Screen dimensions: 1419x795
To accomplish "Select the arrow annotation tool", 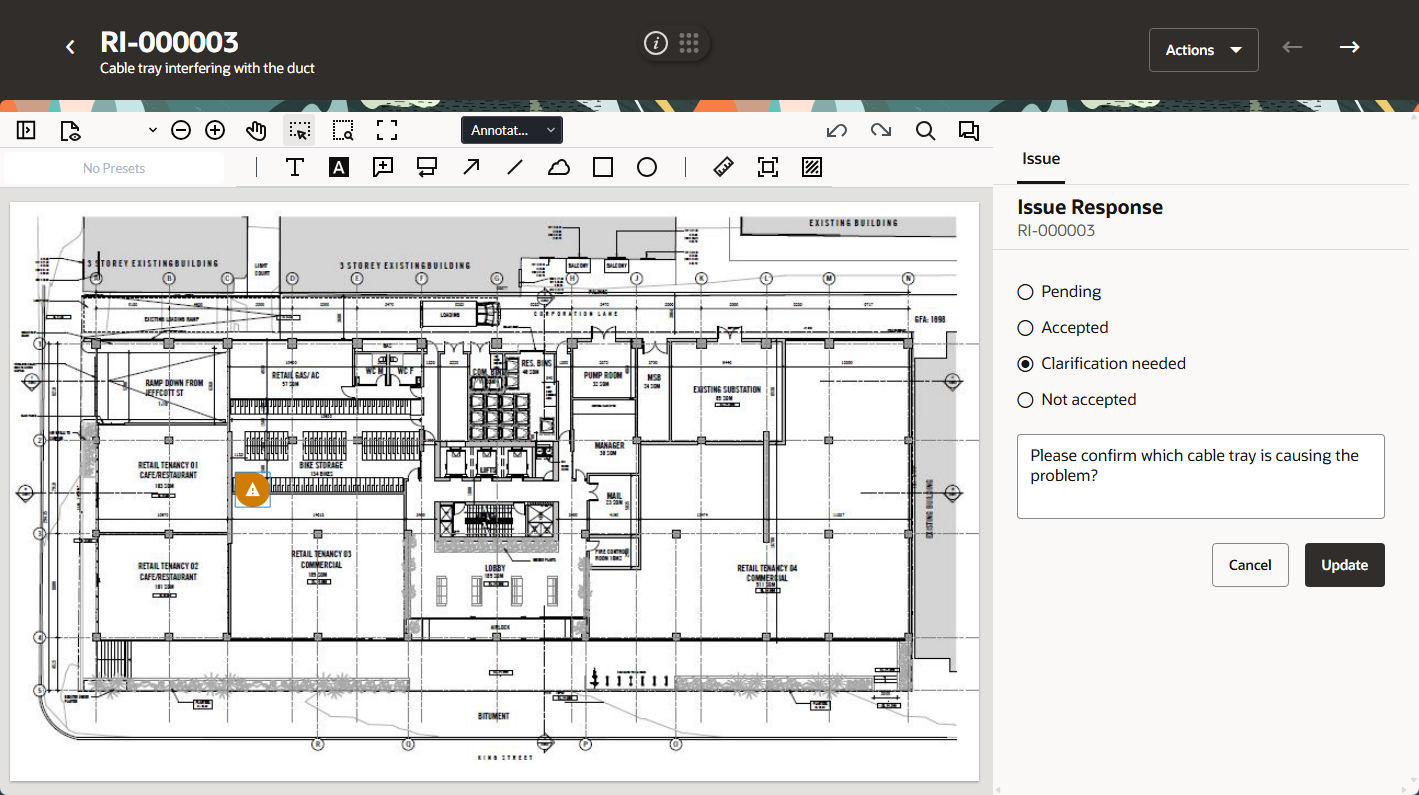I will point(471,167).
